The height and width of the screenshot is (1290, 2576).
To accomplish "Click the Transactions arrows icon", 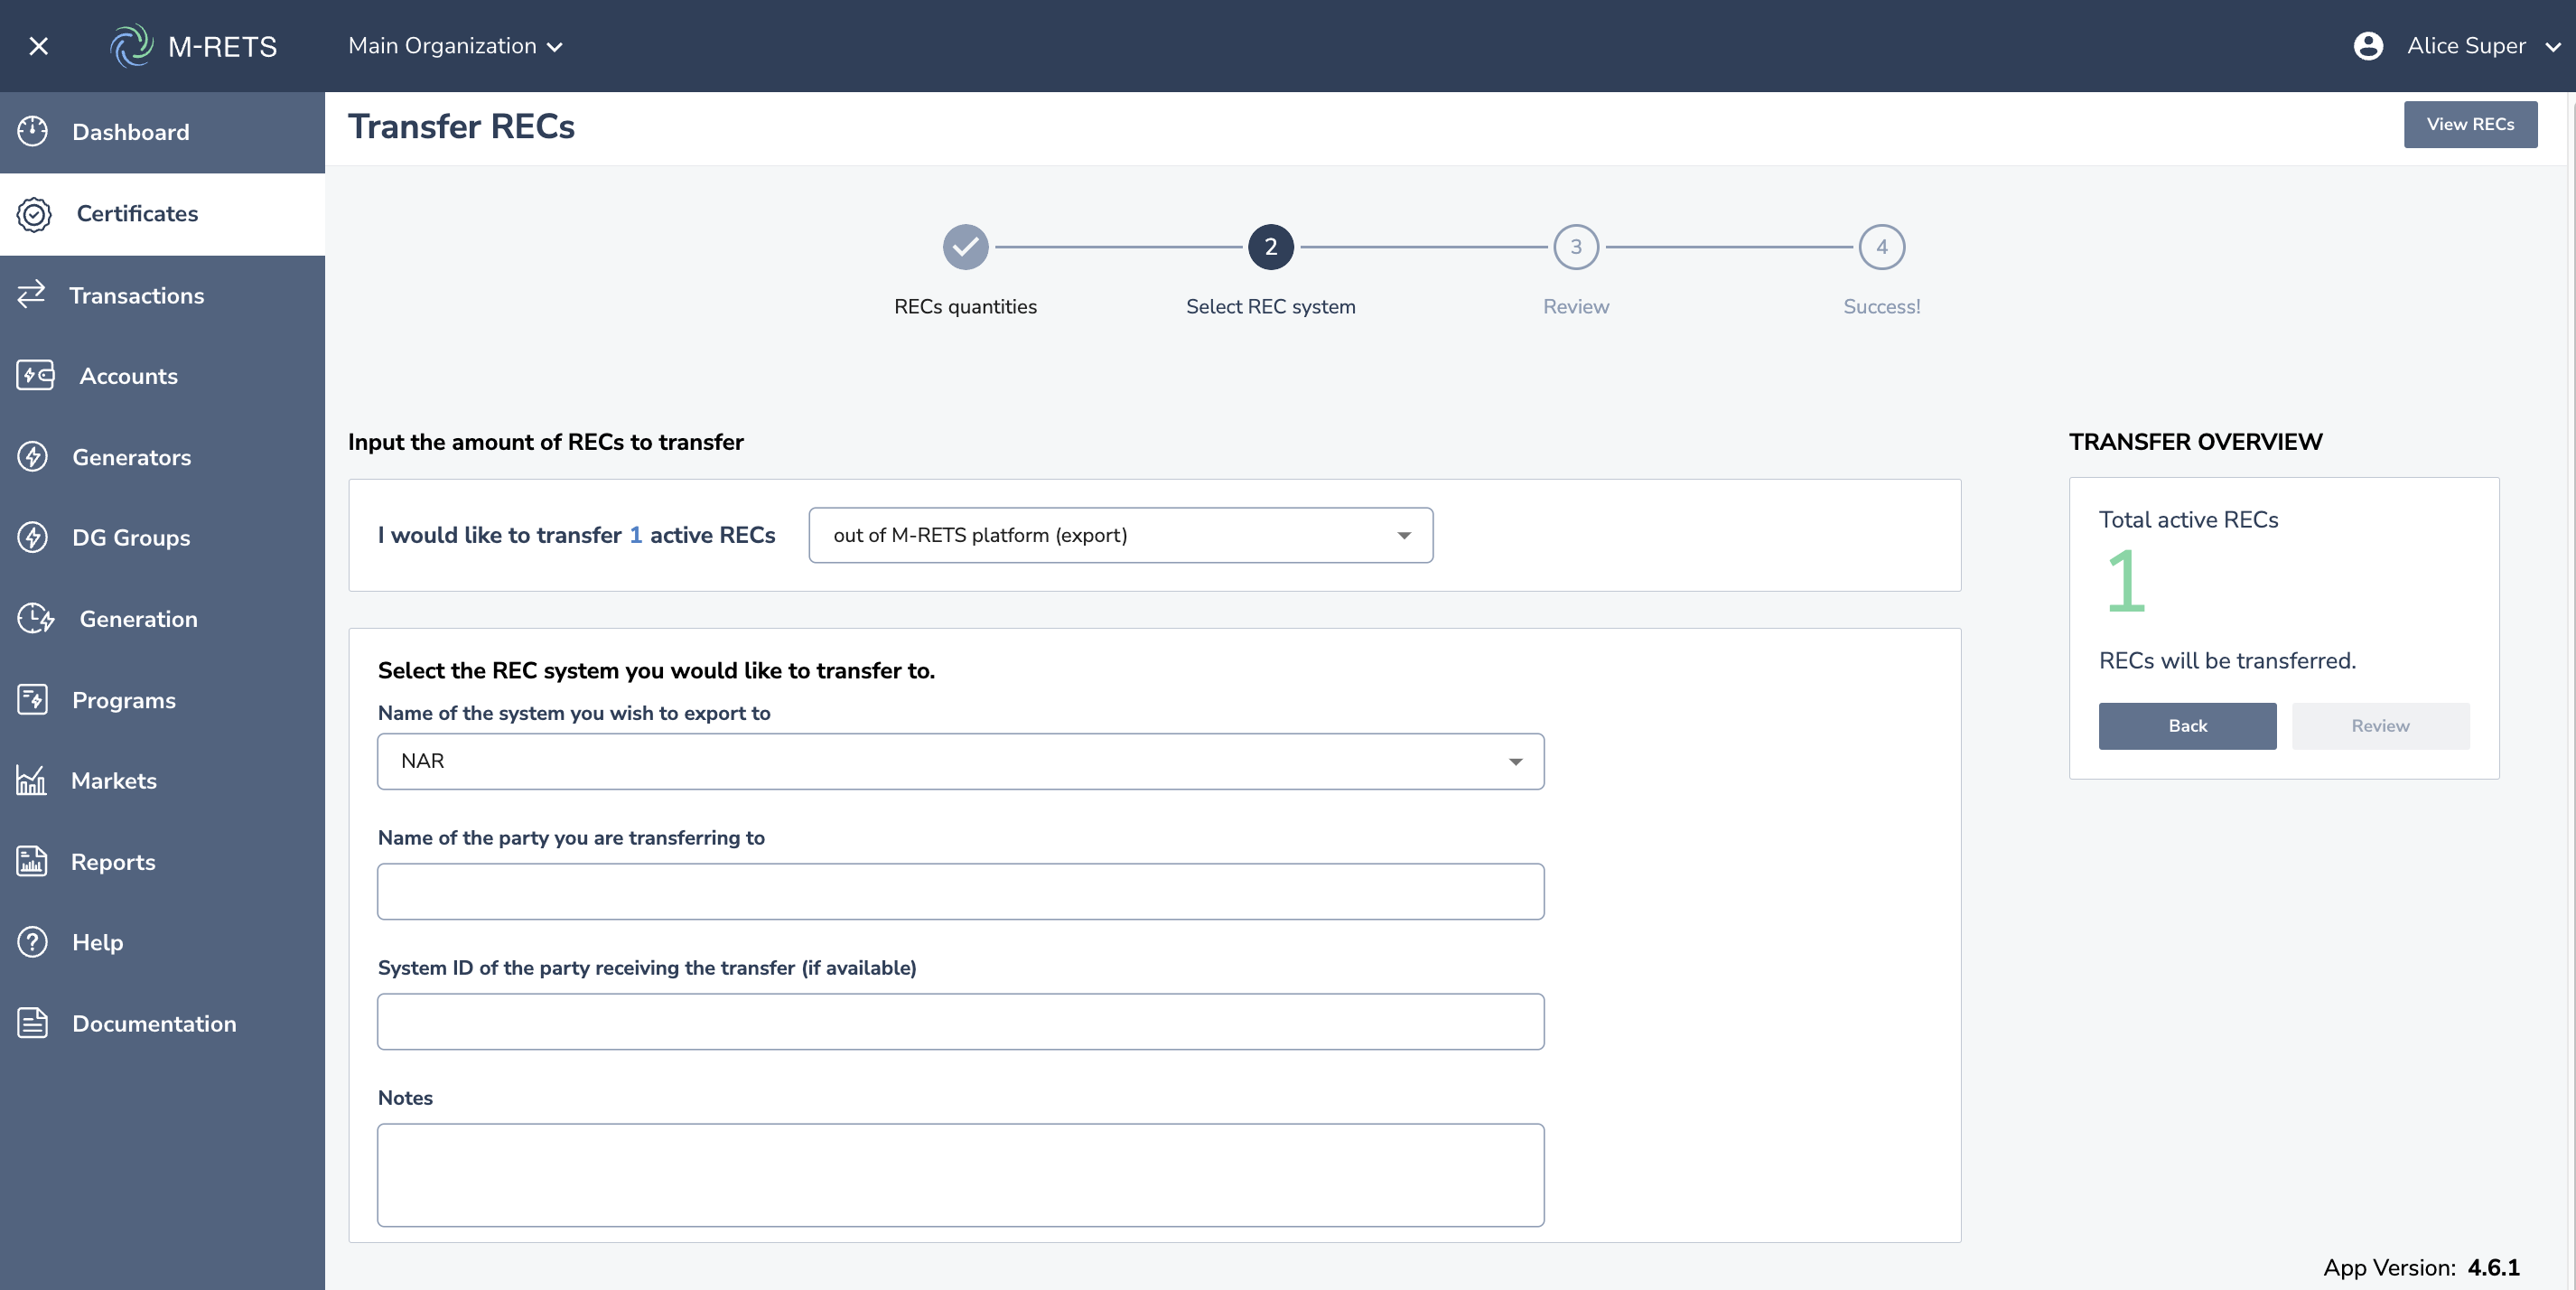I will 32,294.
